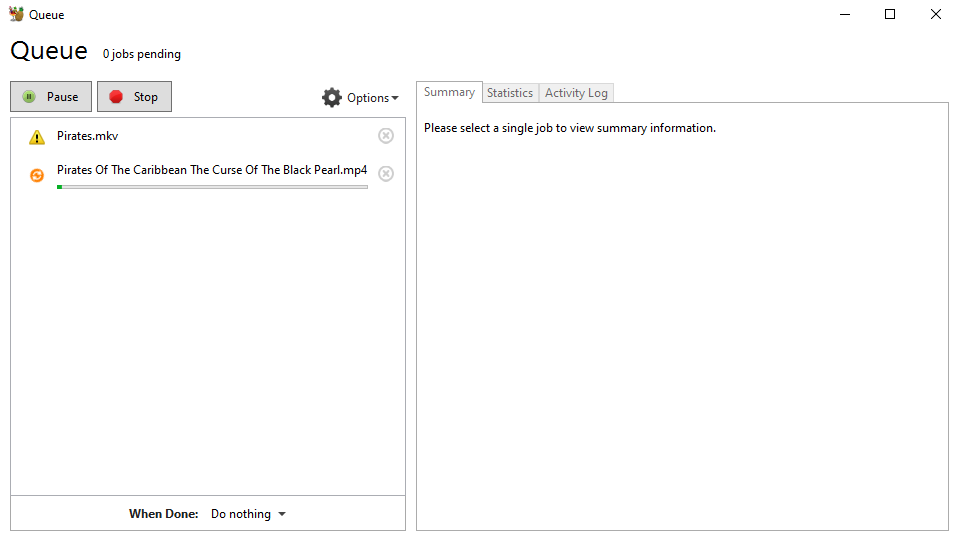Open the Statistics tab

[510, 93]
